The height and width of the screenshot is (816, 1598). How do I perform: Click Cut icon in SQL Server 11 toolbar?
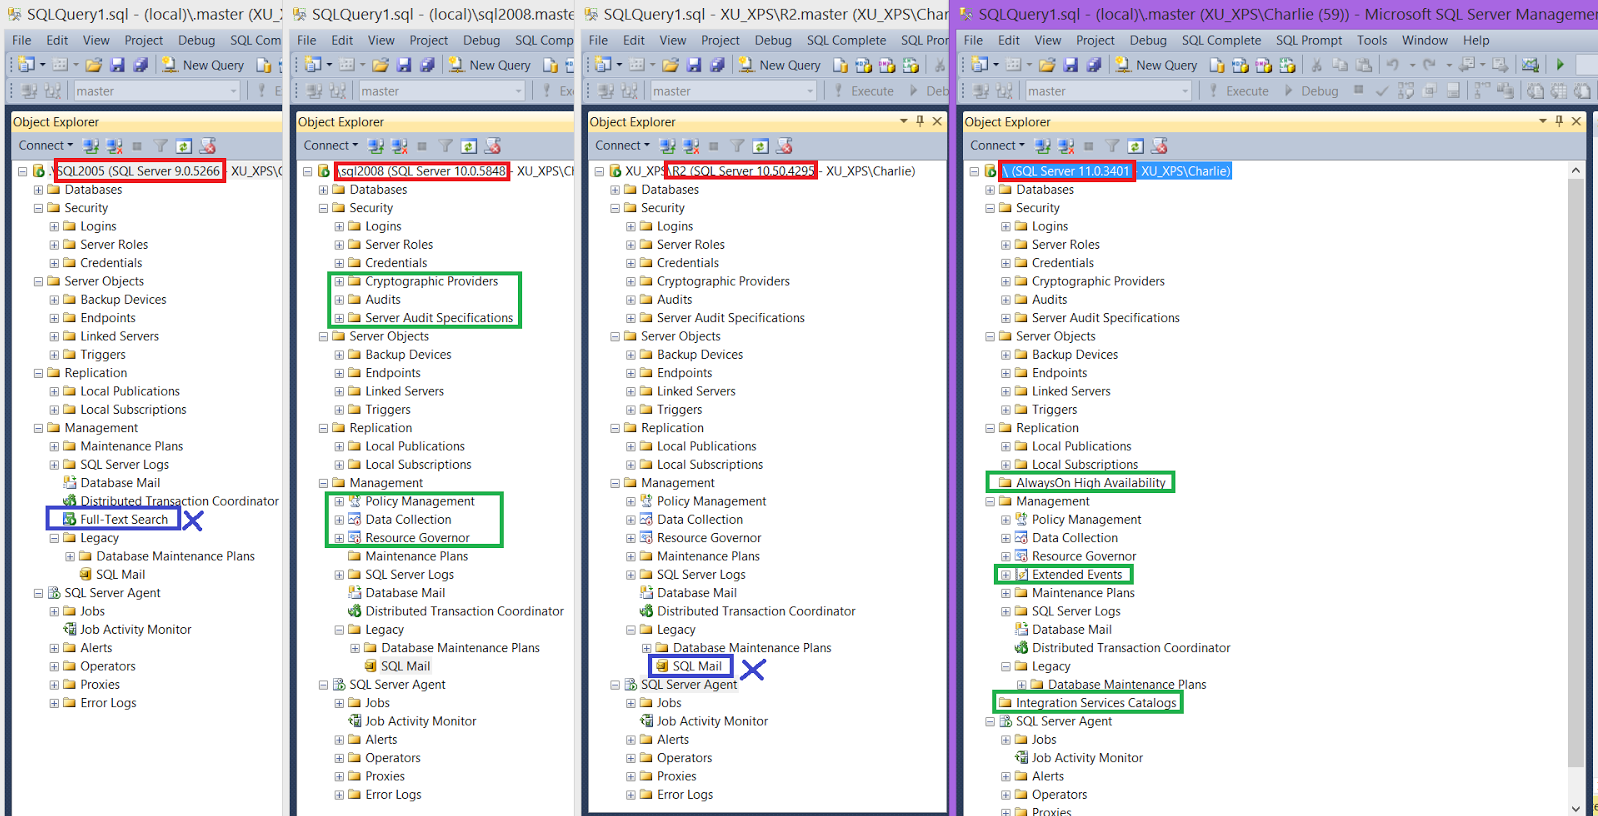[x=1316, y=65]
